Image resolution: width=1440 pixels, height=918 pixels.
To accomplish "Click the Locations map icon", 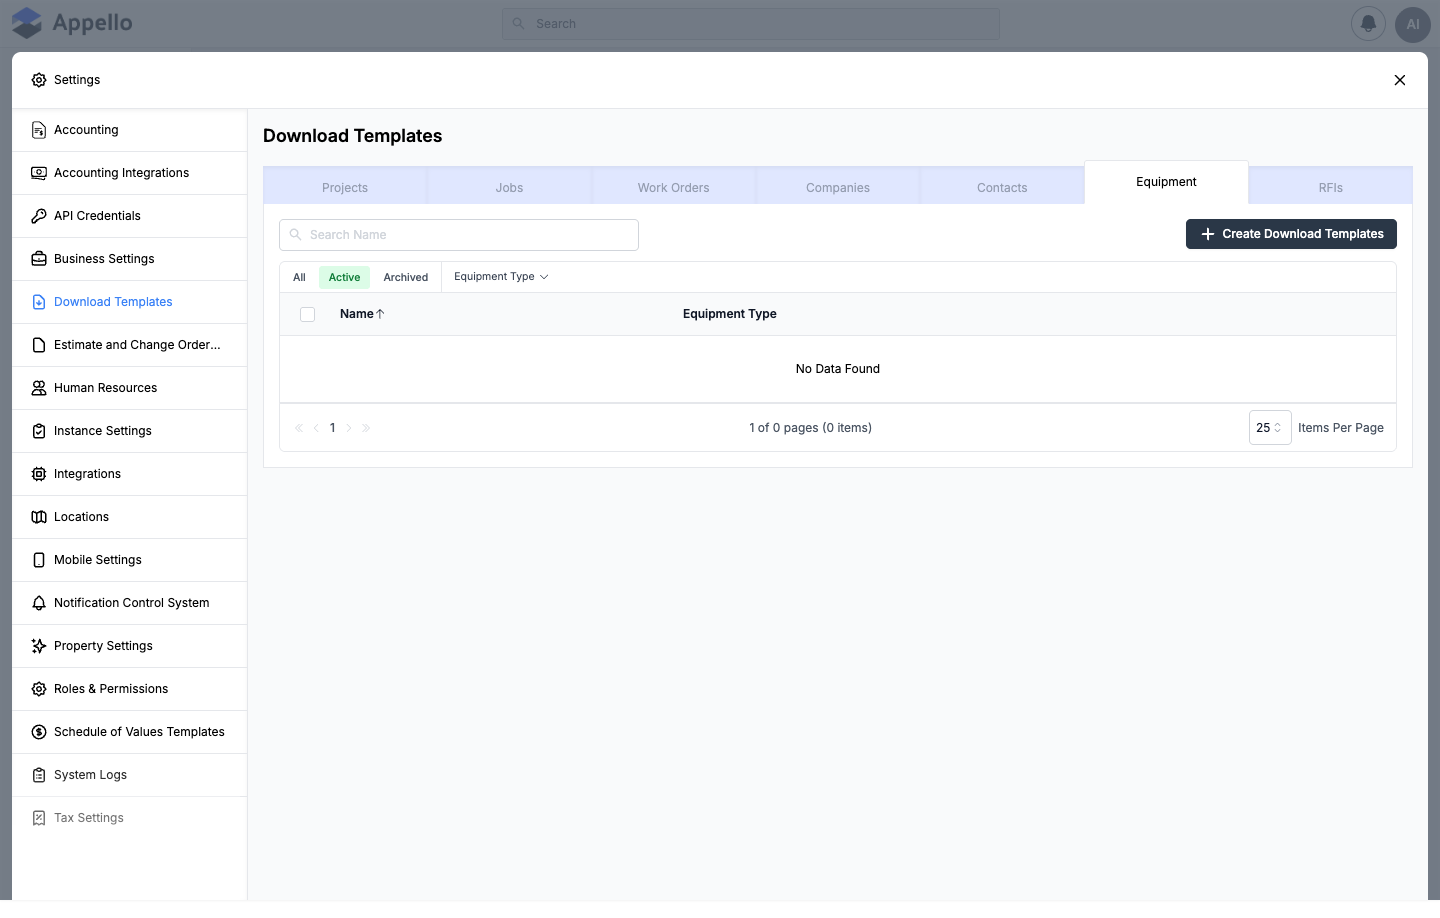I will tap(39, 517).
